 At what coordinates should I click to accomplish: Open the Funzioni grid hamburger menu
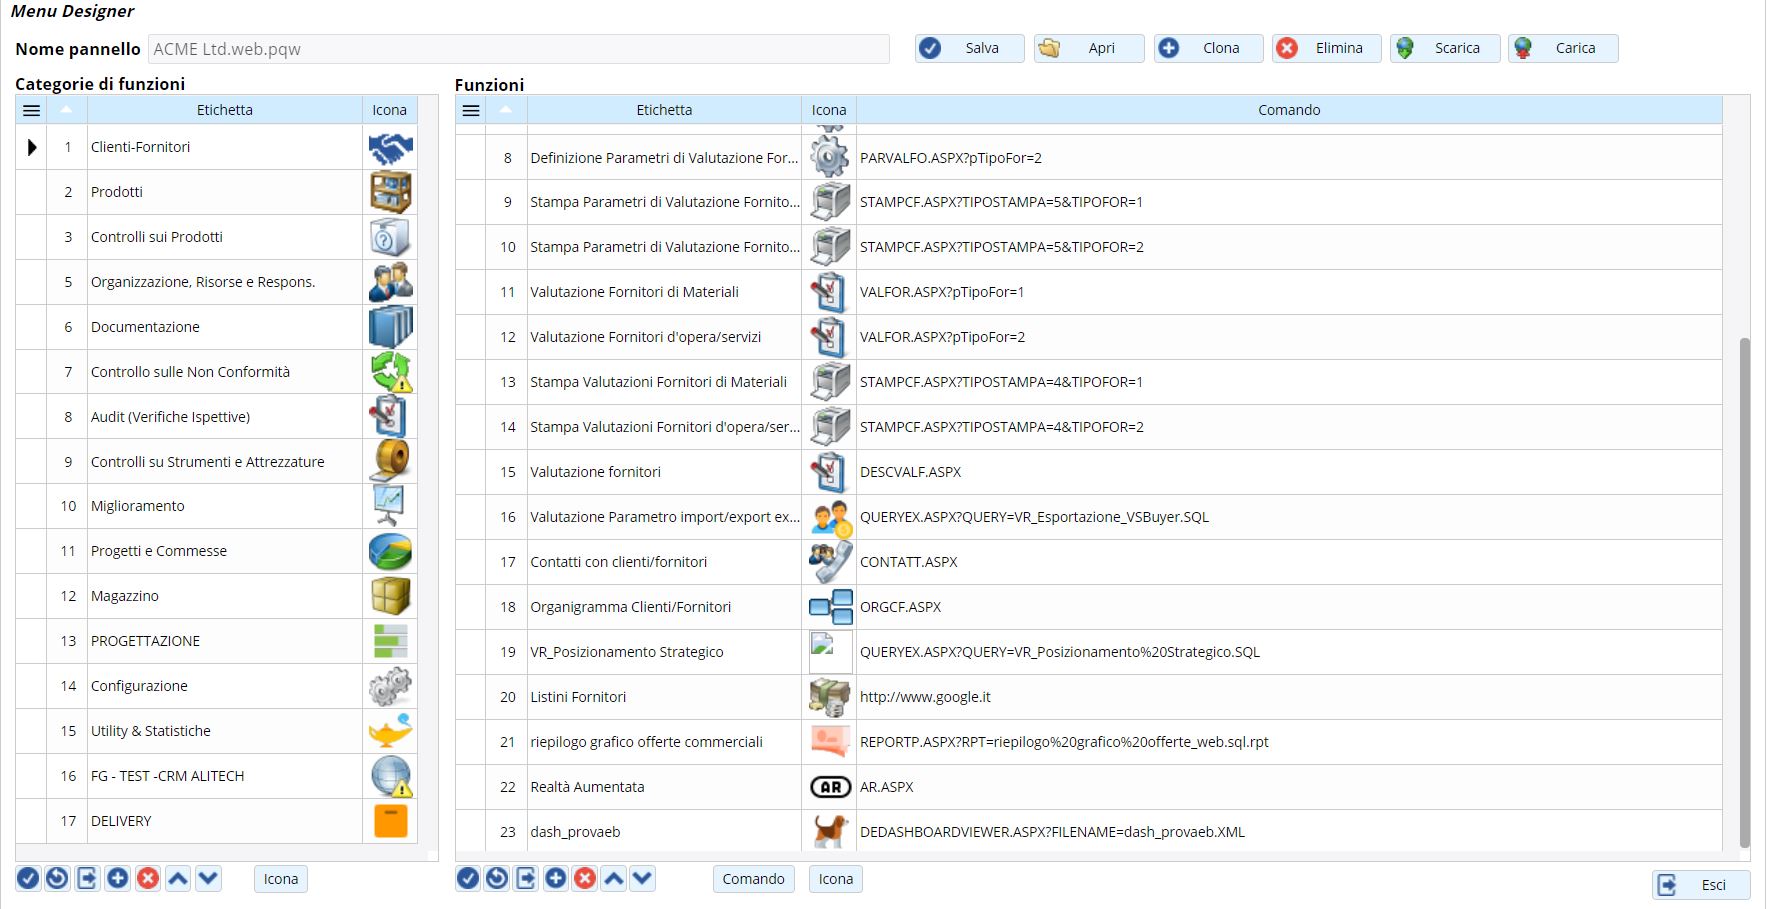(471, 110)
